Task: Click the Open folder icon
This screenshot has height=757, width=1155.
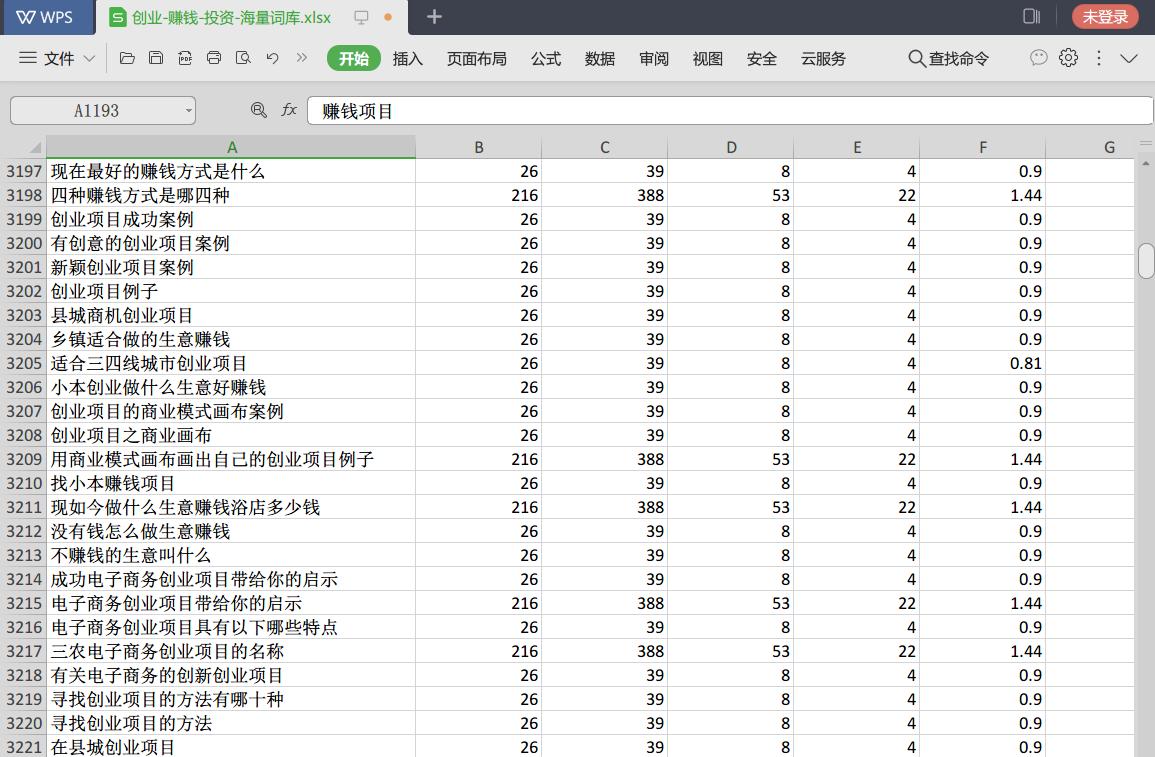Action: (x=127, y=58)
